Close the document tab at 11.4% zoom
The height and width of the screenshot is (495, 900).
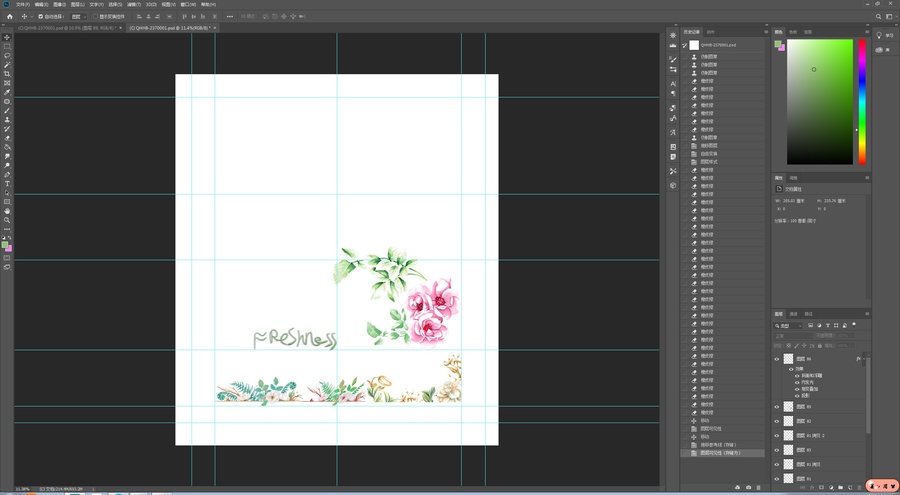pos(215,28)
